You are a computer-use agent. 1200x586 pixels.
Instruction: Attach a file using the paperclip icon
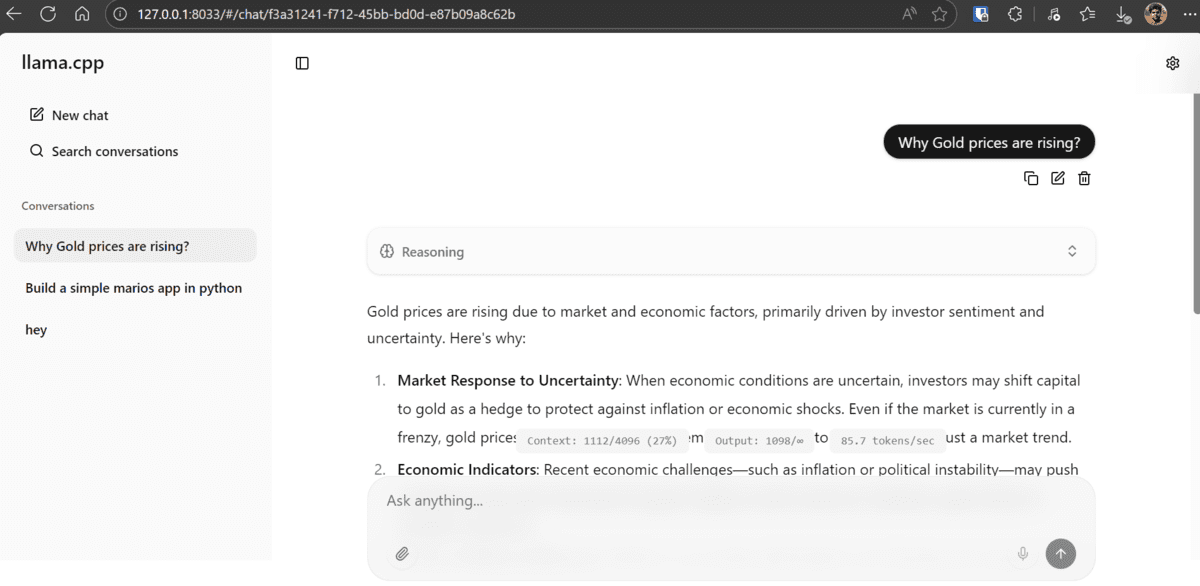pos(402,553)
